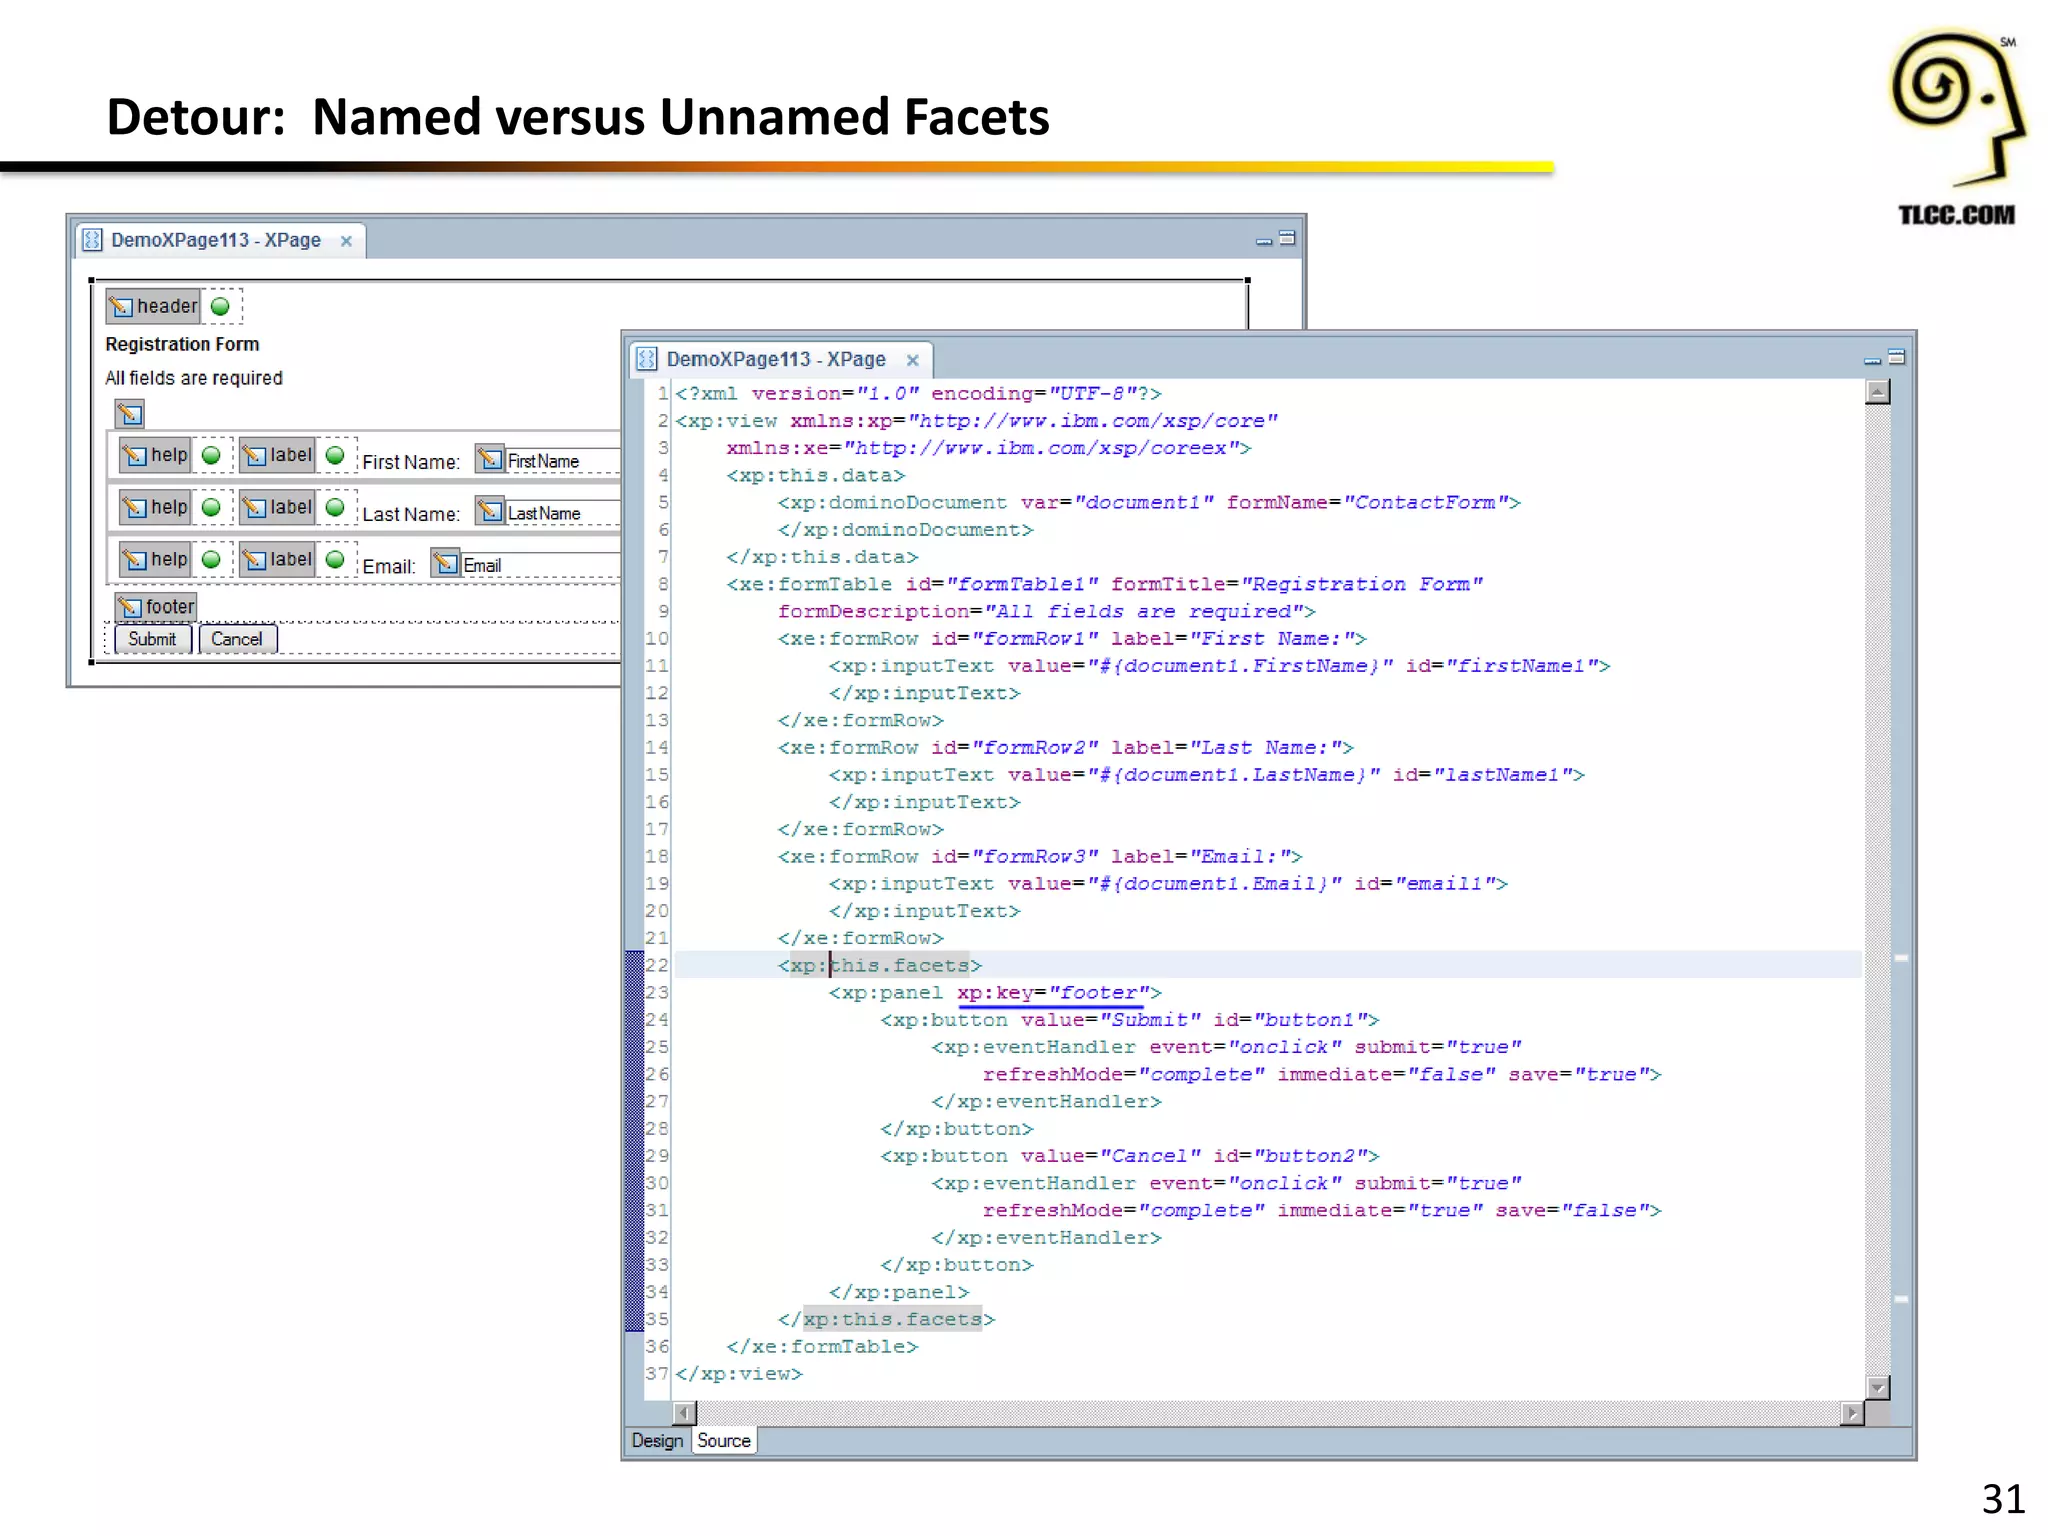Click the green dot after help in Last Name row
The image size is (2048, 1536).
point(211,507)
